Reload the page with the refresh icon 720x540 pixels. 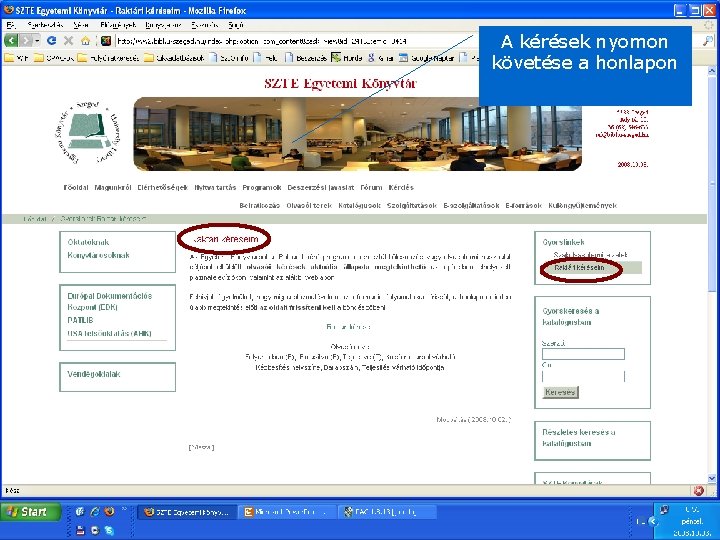click(51, 40)
